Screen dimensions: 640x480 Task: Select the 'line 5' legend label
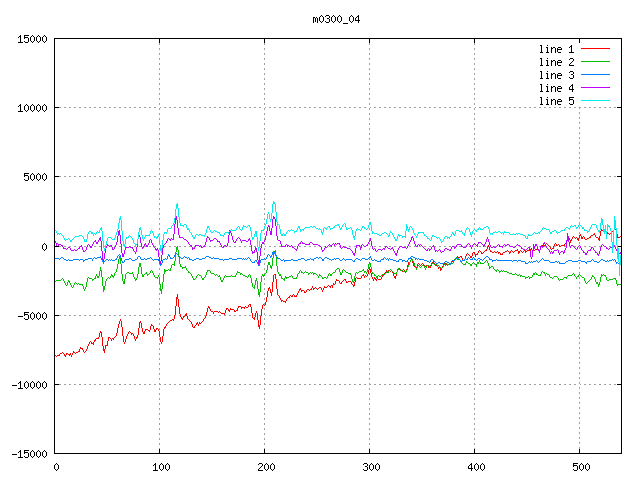click(x=556, y=101)
